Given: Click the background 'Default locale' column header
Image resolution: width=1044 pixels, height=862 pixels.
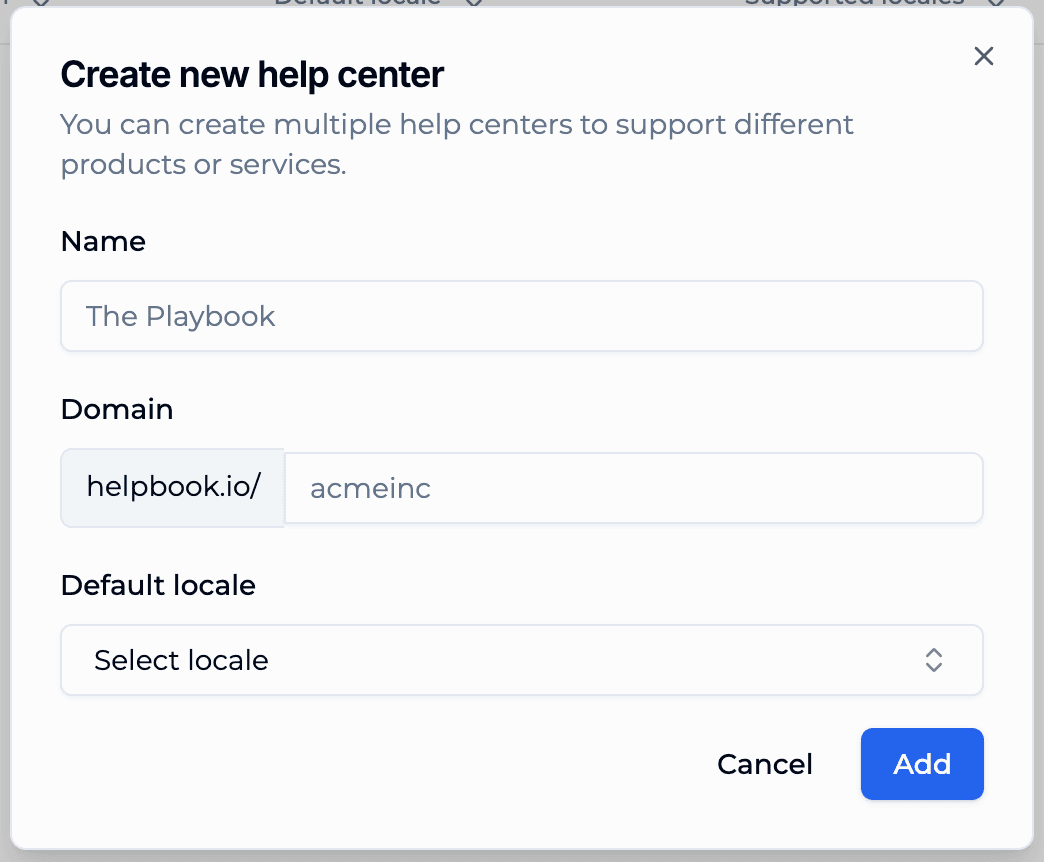Looking at the screenshot, I should click(358, 3).
